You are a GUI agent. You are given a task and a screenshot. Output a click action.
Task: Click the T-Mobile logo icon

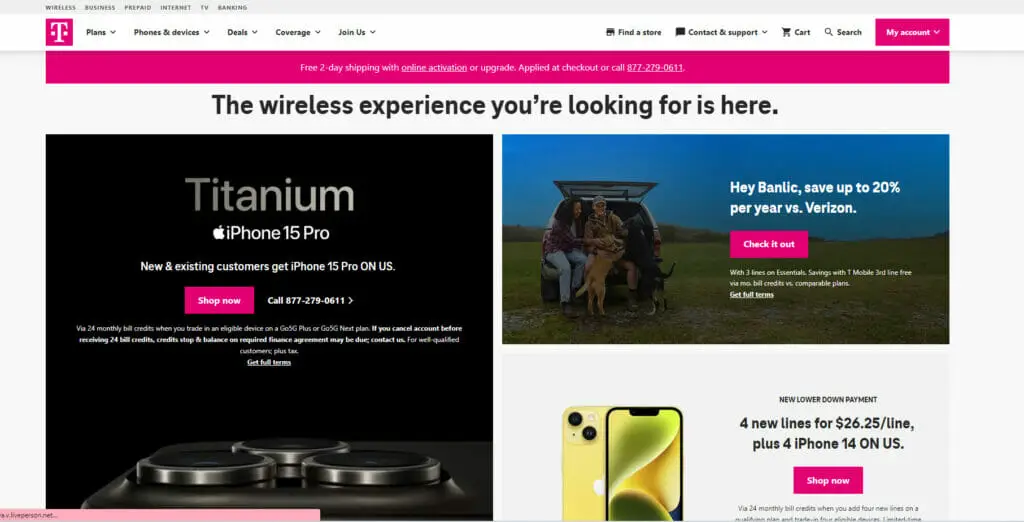[x=59, y=32]
